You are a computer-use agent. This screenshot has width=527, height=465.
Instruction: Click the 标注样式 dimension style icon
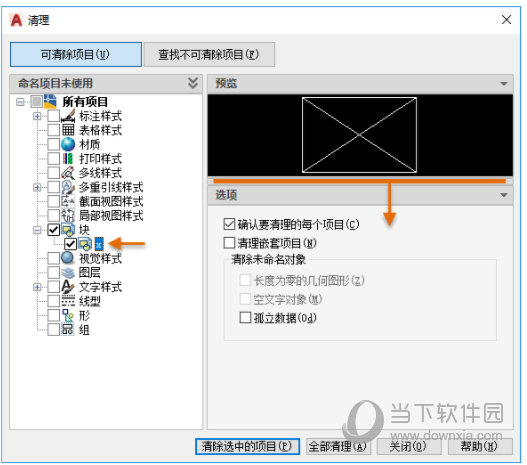pyautogui.click(x=68, y=116)
